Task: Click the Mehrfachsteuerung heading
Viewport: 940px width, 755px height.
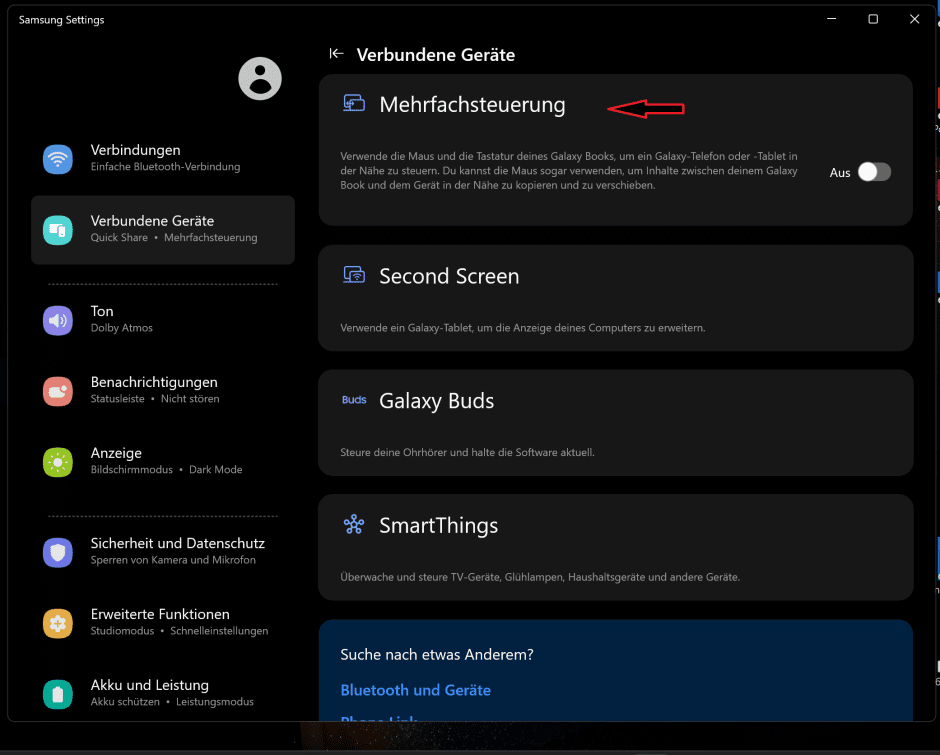Action: click(x=472, y=104)
